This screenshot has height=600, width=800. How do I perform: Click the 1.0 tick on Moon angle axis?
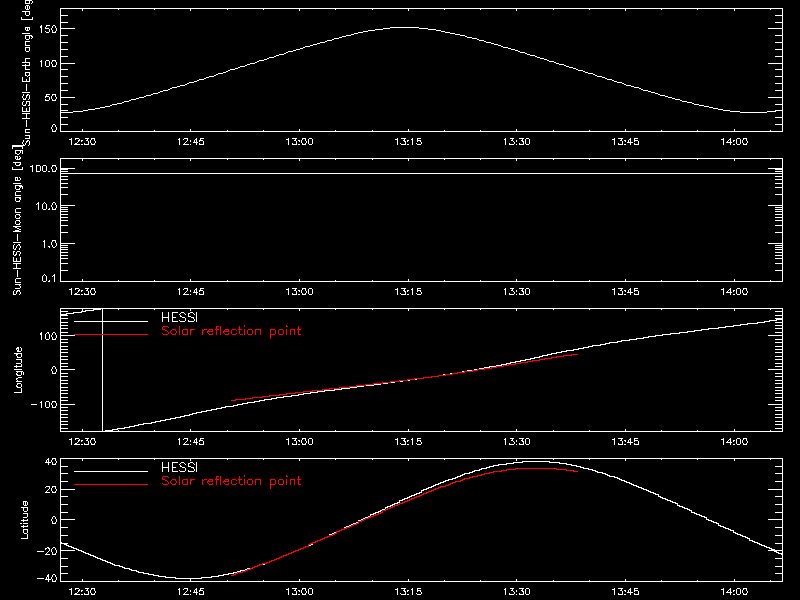point(49,244)
